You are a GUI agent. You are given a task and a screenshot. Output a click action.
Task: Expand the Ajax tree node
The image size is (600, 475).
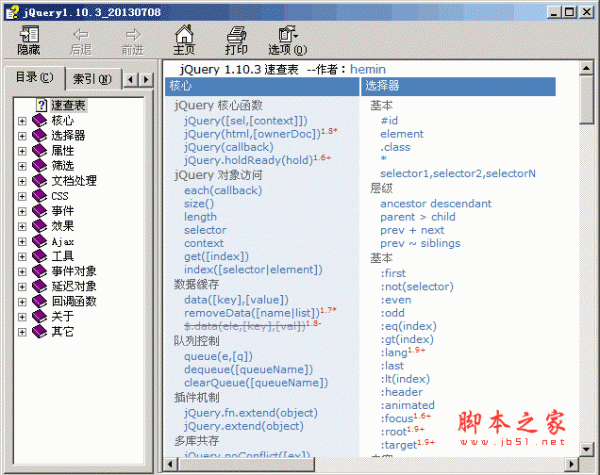pyautogui.click(x=22, y=242)
